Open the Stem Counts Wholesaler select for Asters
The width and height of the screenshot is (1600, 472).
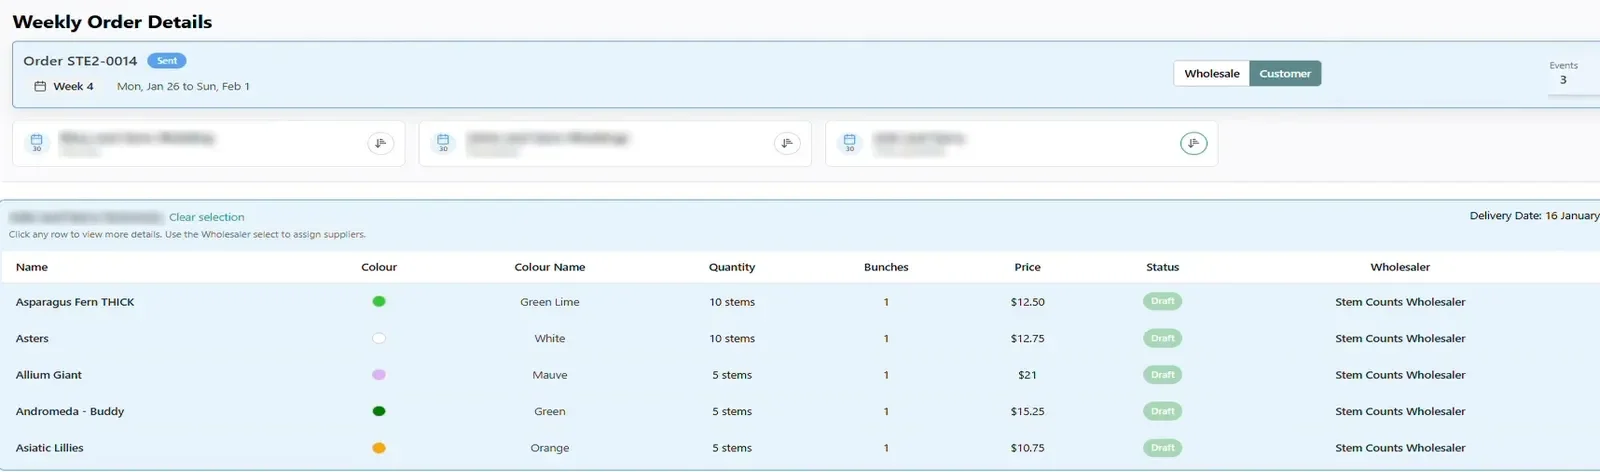click(1400, 339)
